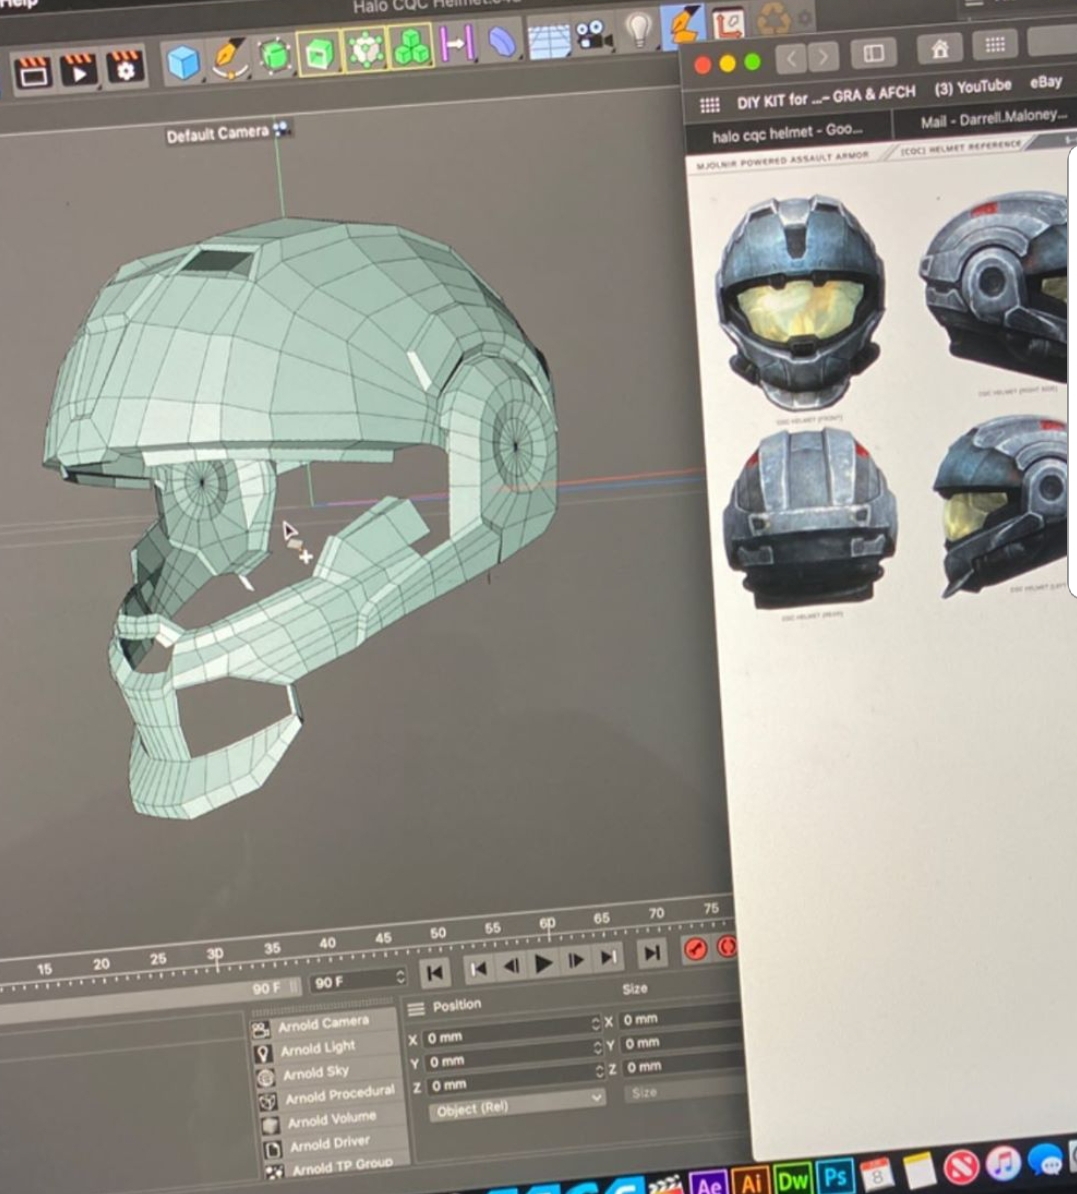This screenshot has width=1077, height=1194.
Task: Click the 90 F field stepper arrows
Action: click(401, 976)
